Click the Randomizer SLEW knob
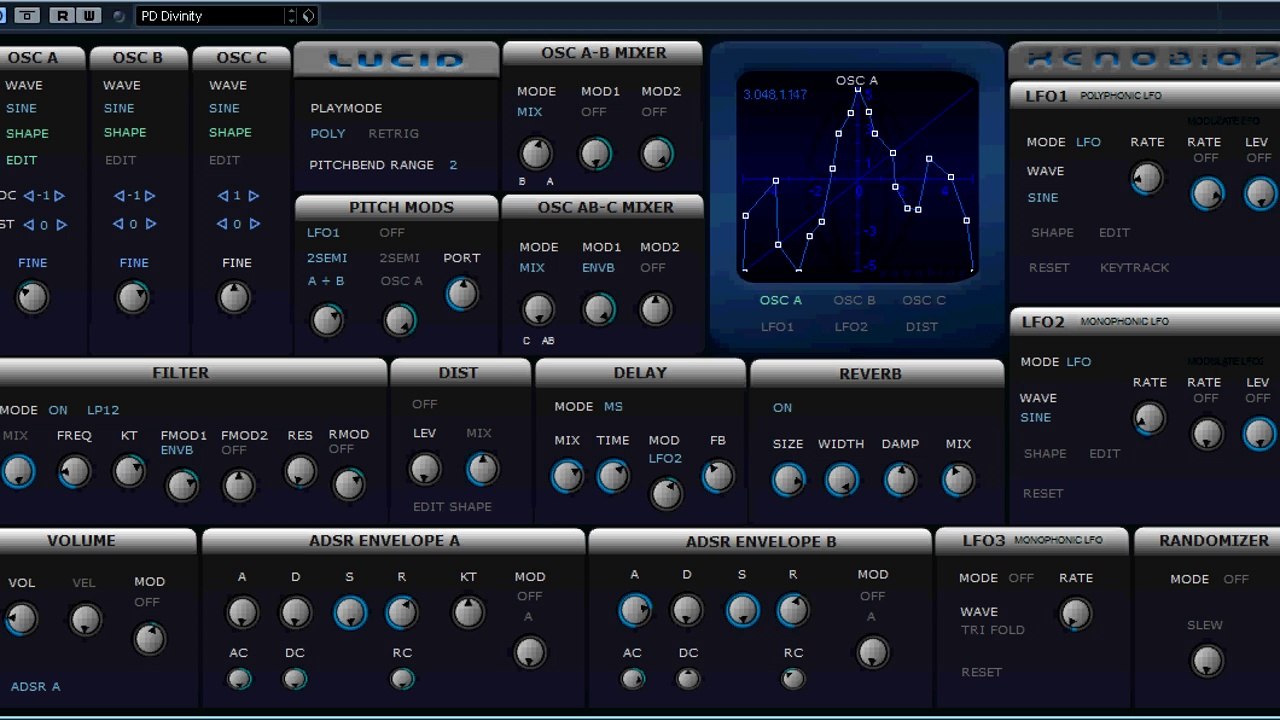The image size is (1280, 720). coord(1206,661)
